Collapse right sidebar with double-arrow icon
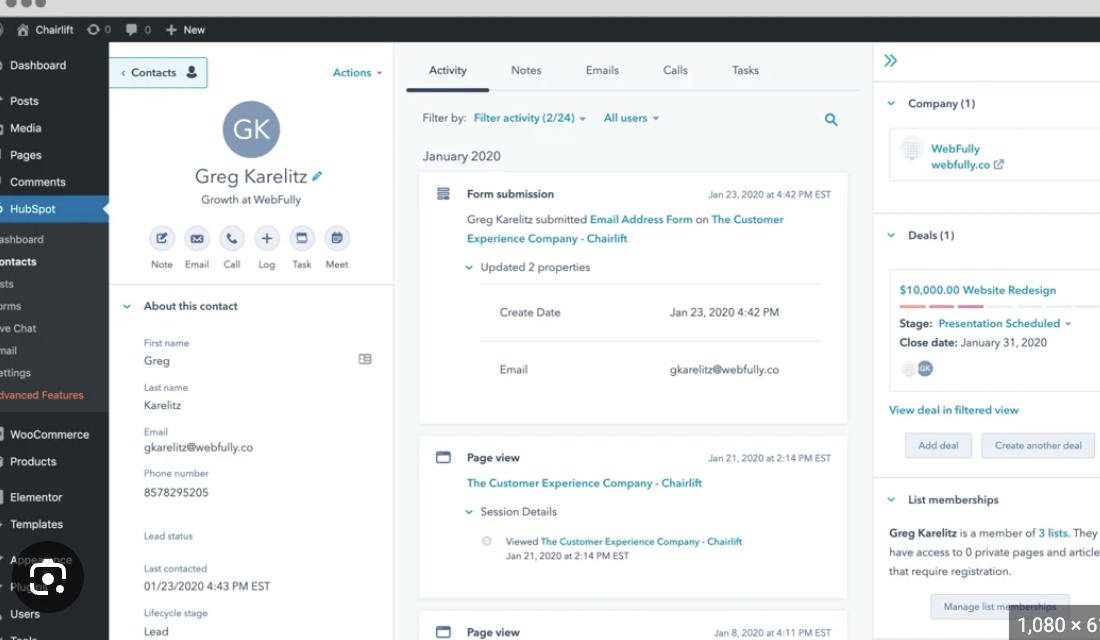The height and width of the screenshot is (640, 1100). pos(890,61)
